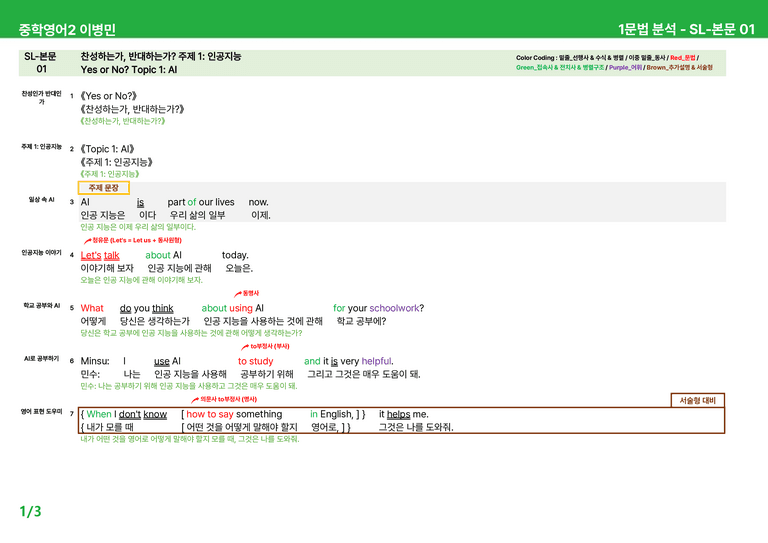This screenshot has width=768, height=543.
Task: Click the speaker name 'Minsu:'
Action: click(x=95, y=361)
